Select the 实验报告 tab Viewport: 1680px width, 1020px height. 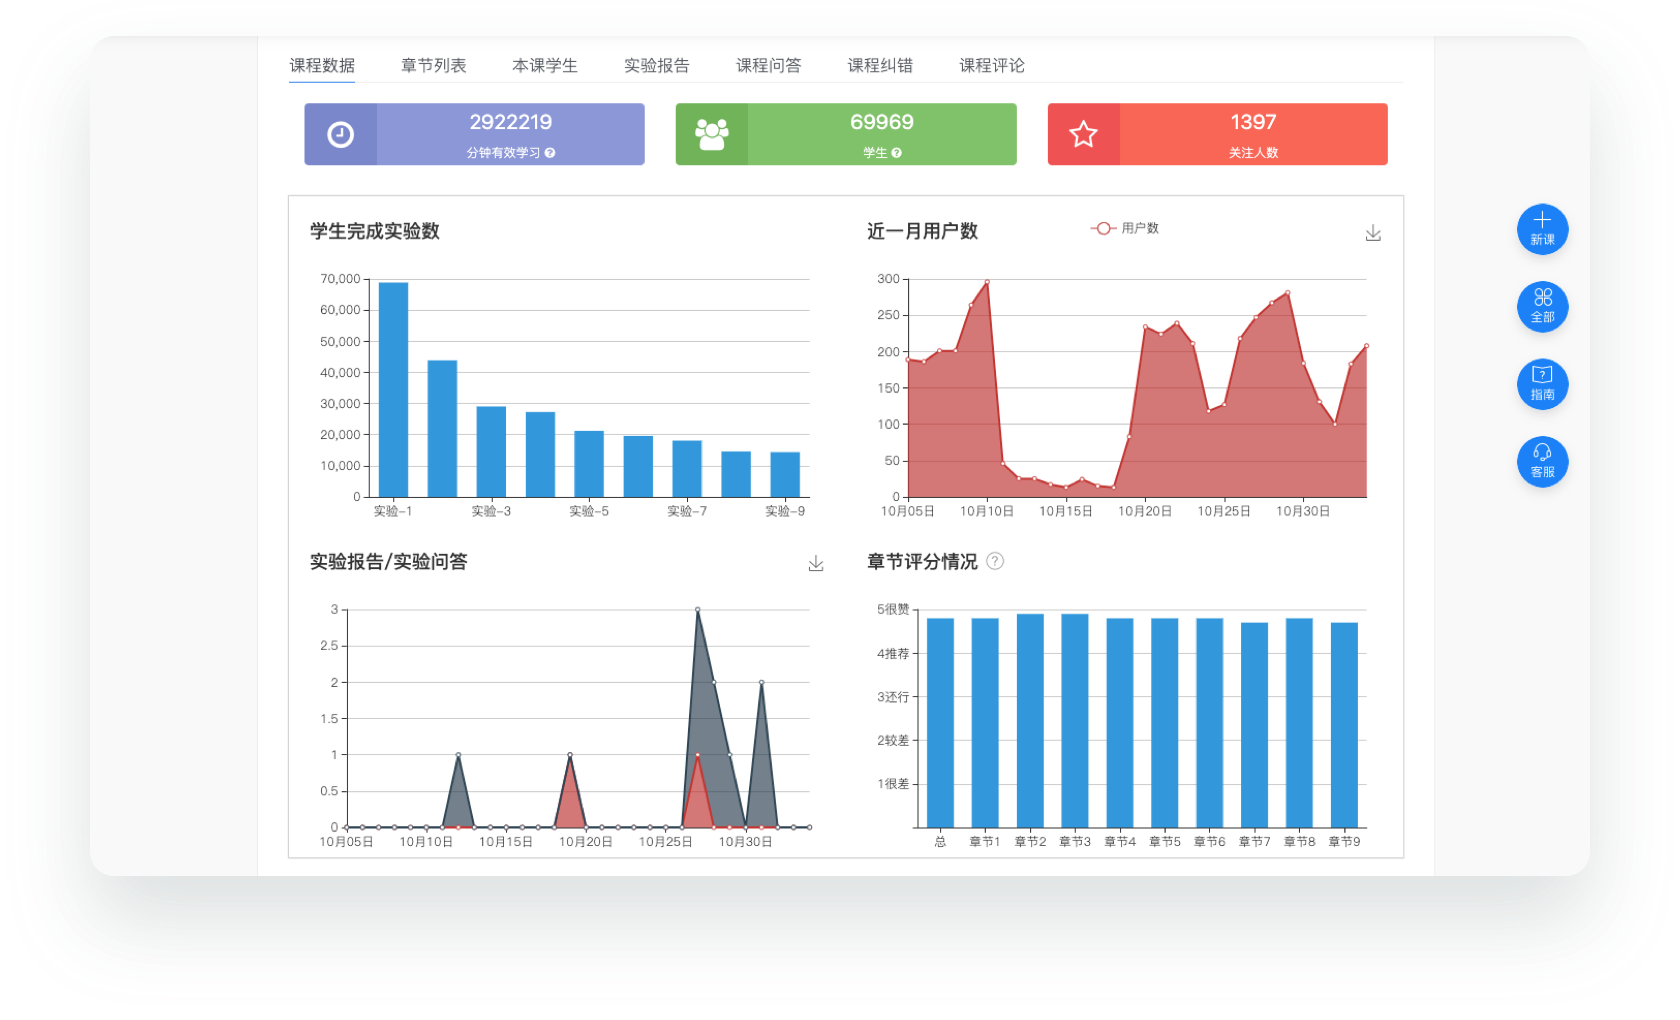[x=657, y=65]
